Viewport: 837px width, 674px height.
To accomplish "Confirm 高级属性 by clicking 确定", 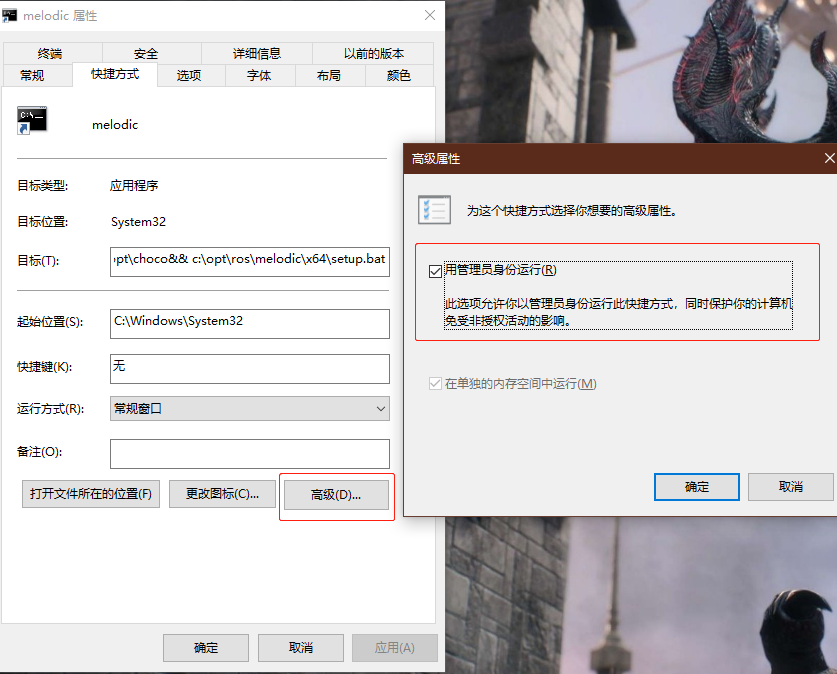I will 696,487.
